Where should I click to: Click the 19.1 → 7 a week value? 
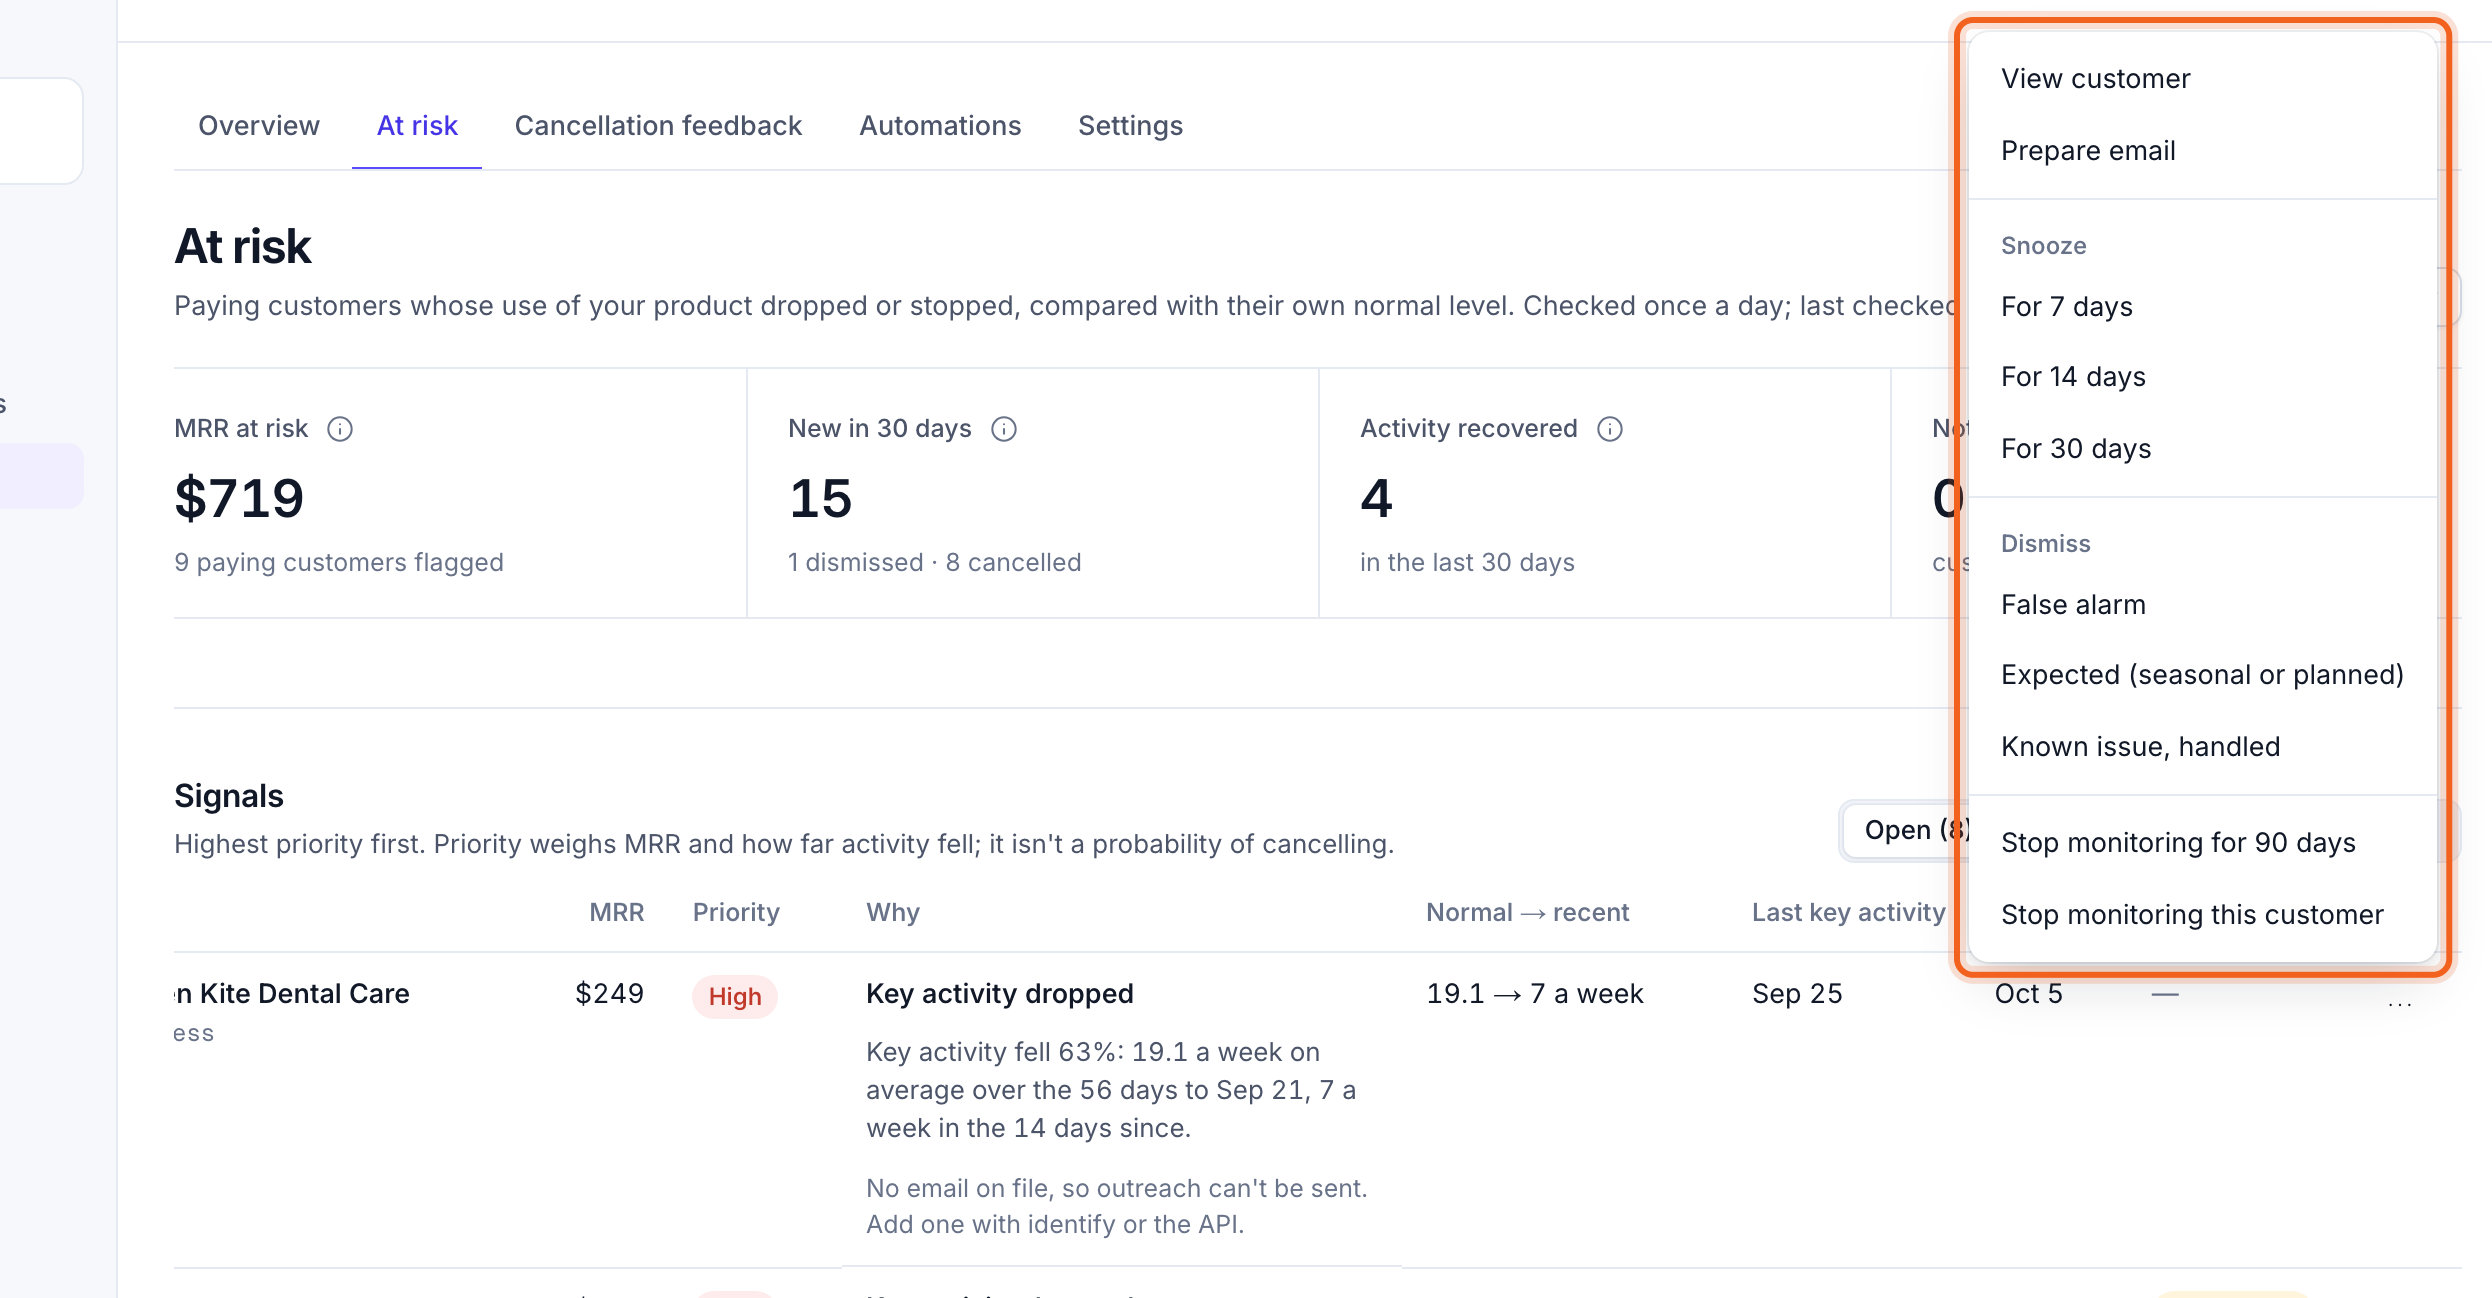point(1535,993)
